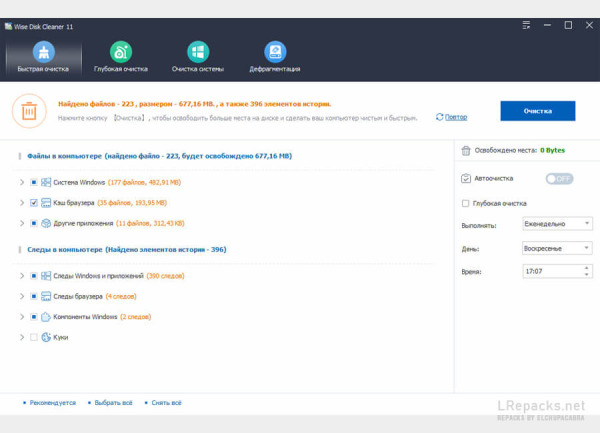The width and height of the screenshot is (600, 433).
Task: Expand the Куки row
Action: pyautogui.click(x=22, y=337)
